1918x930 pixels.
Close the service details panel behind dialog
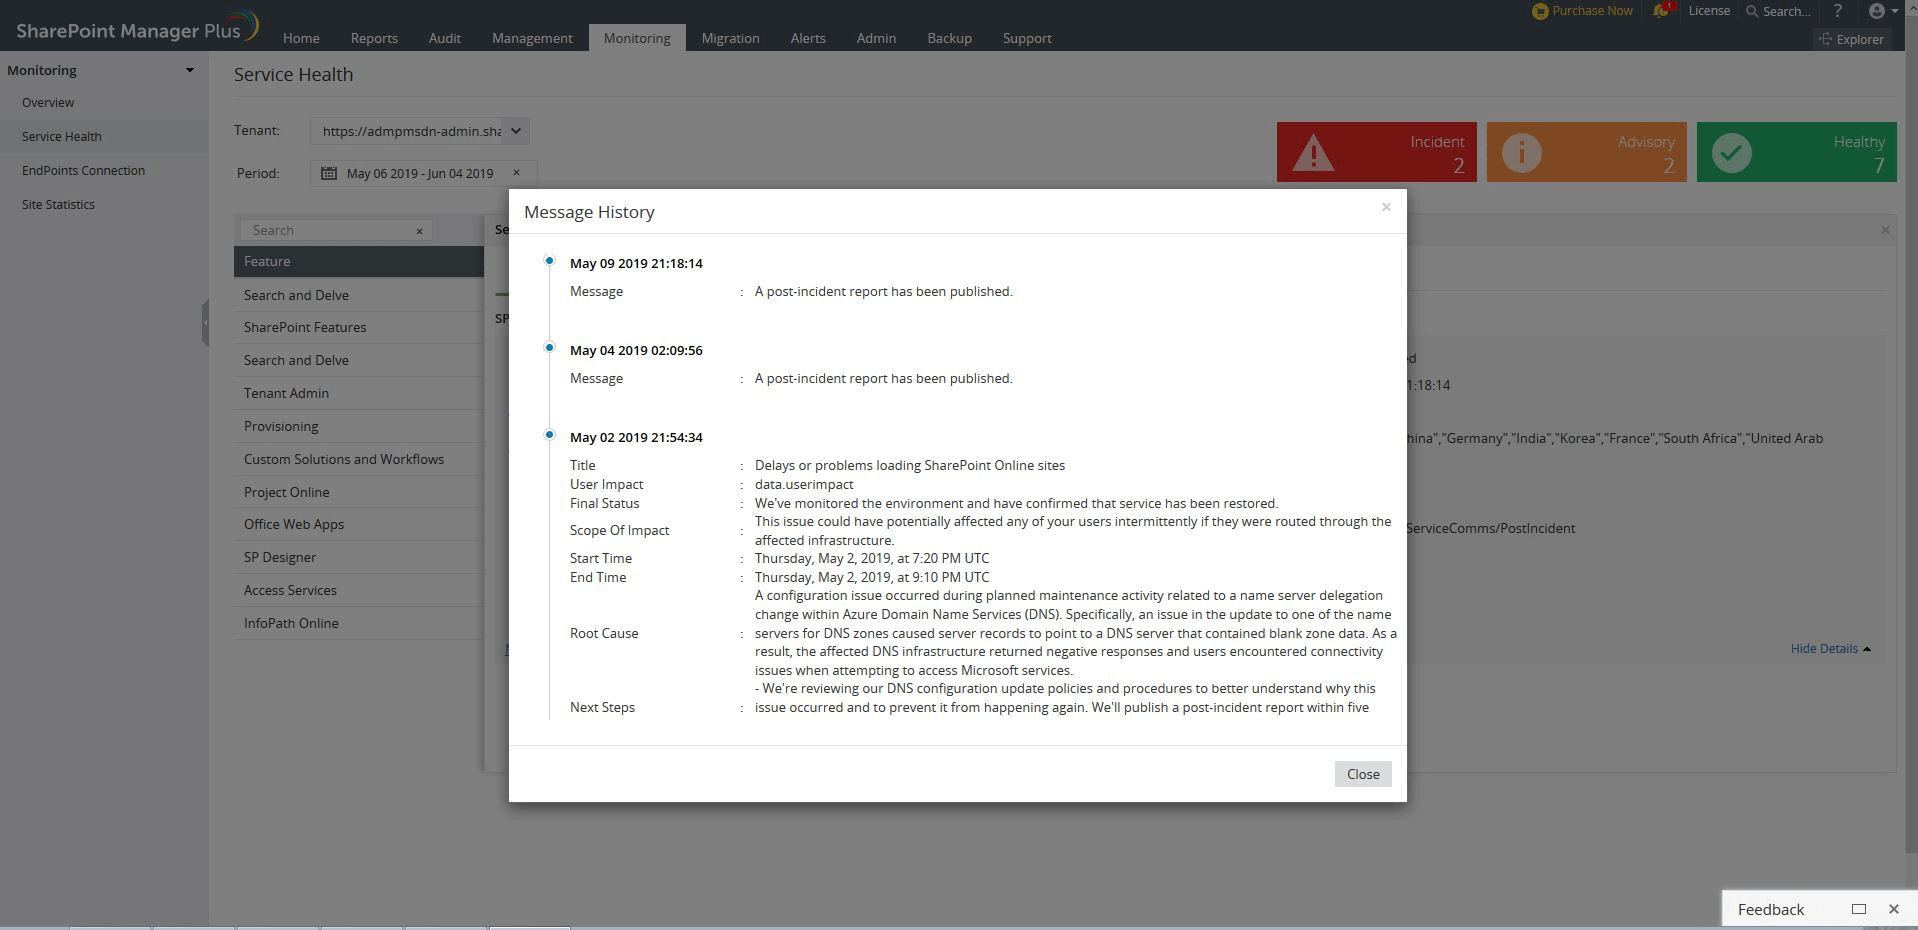pos(1885,230)
